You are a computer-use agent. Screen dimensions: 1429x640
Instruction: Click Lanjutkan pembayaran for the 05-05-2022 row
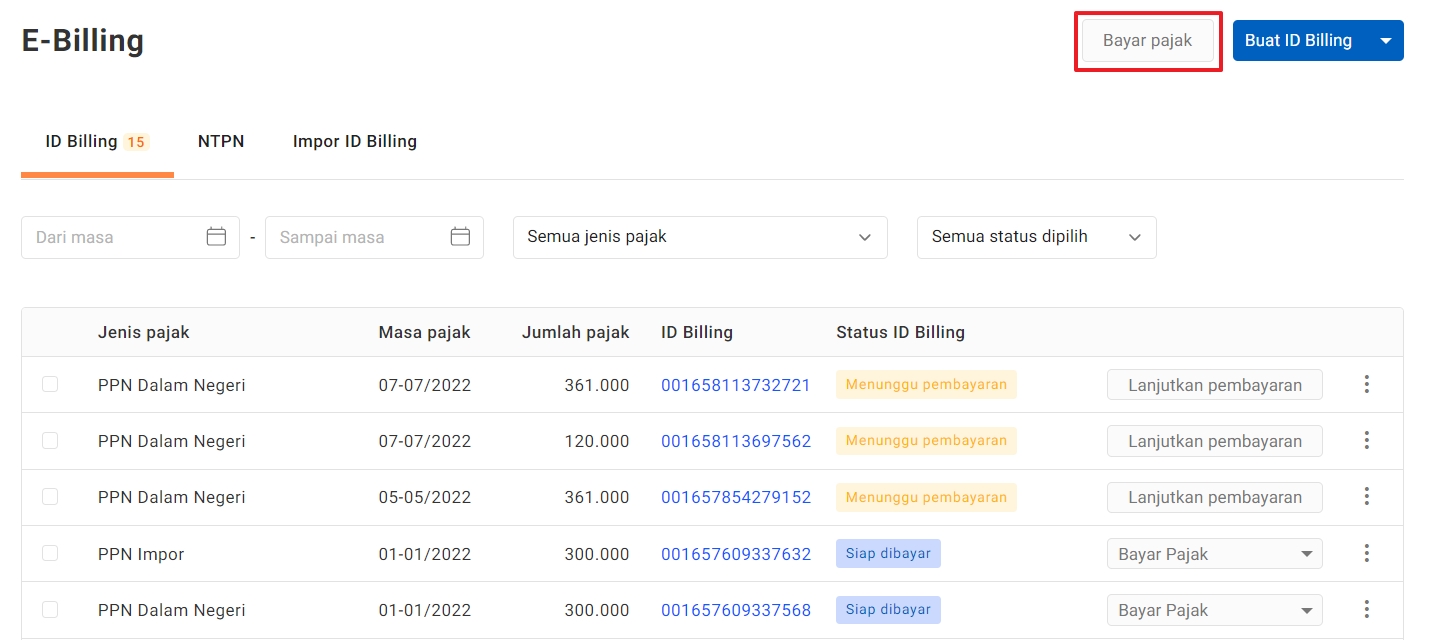click(1214, 497)
